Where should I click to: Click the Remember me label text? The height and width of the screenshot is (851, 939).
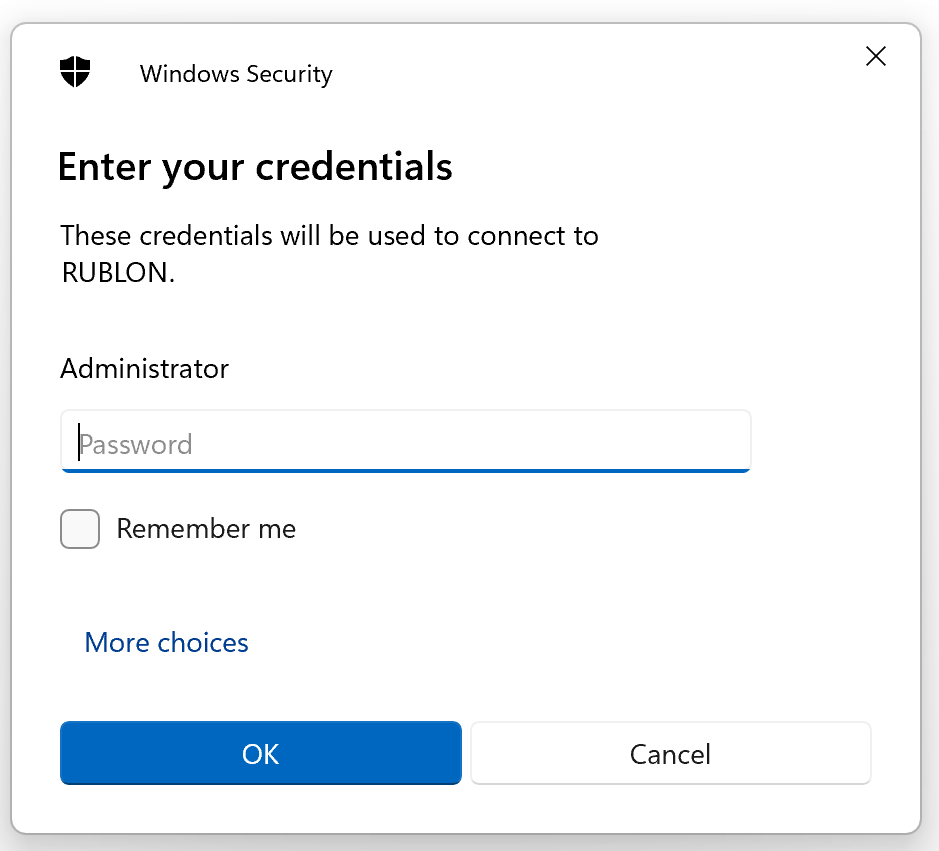coord(206,528)
